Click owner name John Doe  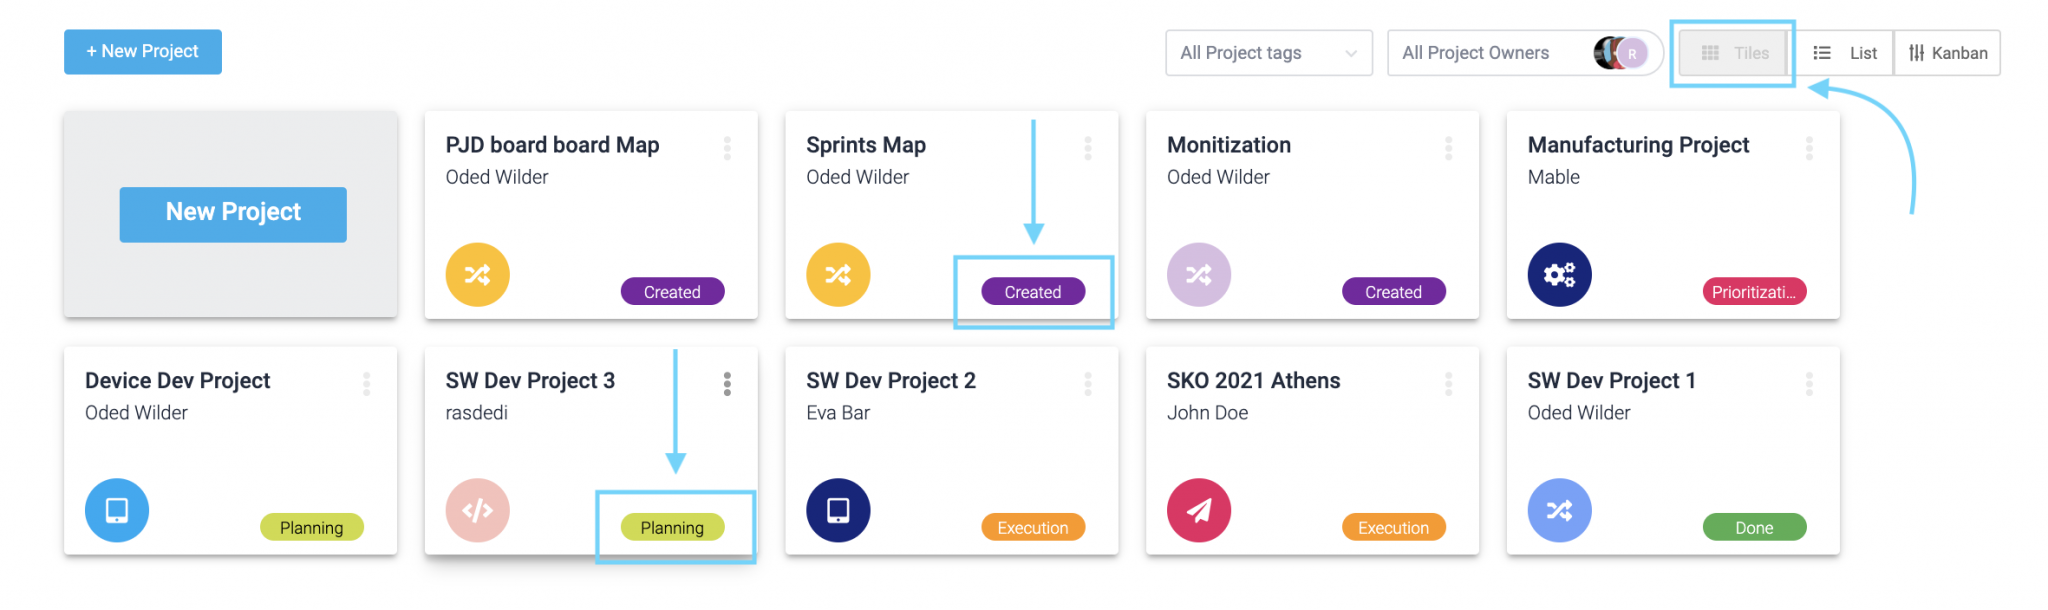1207,413
